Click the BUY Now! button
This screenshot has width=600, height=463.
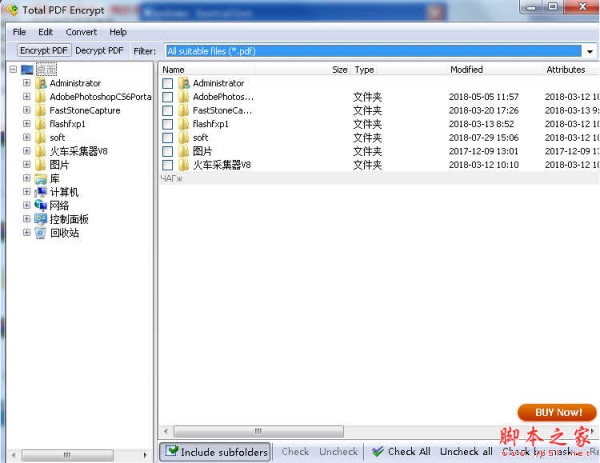tap(557, 412)
